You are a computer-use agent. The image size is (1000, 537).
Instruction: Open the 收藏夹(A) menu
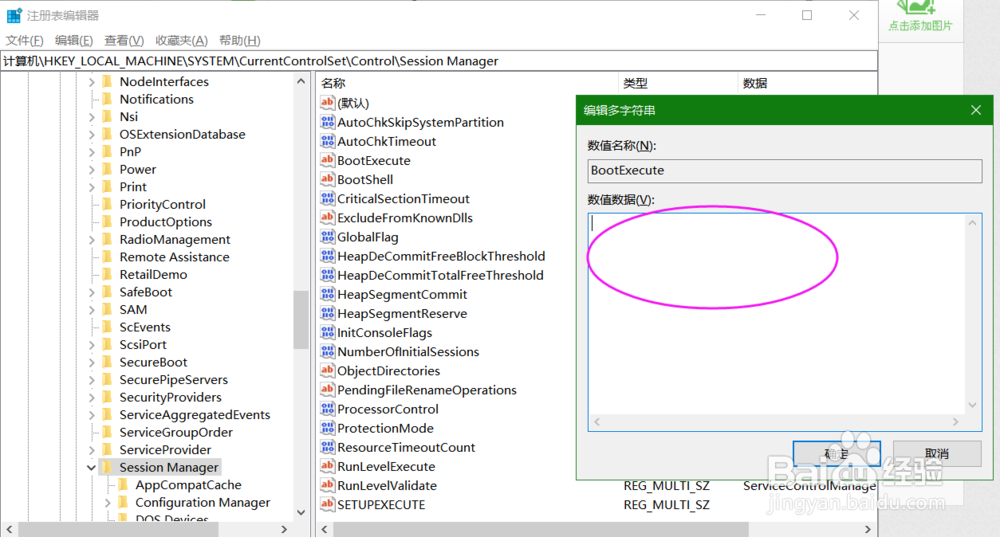pos(181,40)
